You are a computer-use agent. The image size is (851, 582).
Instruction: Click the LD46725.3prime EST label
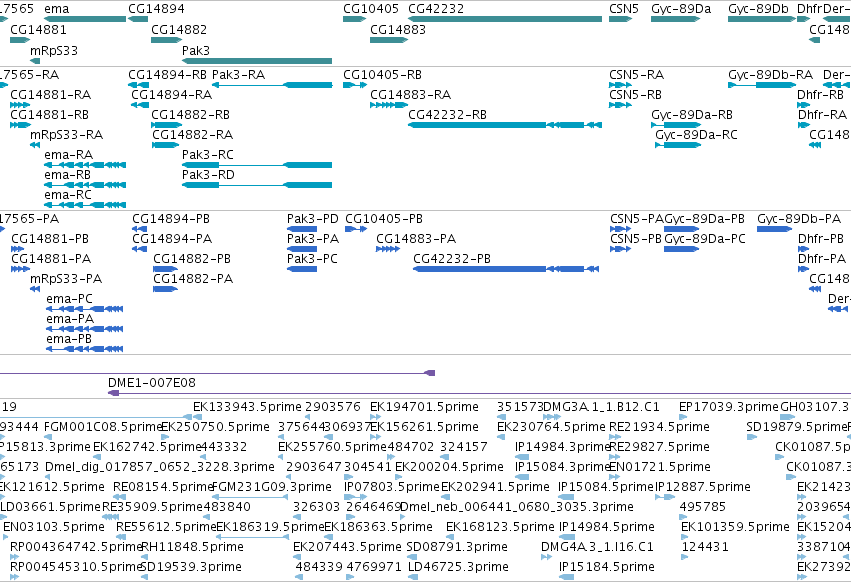[458, 566]
